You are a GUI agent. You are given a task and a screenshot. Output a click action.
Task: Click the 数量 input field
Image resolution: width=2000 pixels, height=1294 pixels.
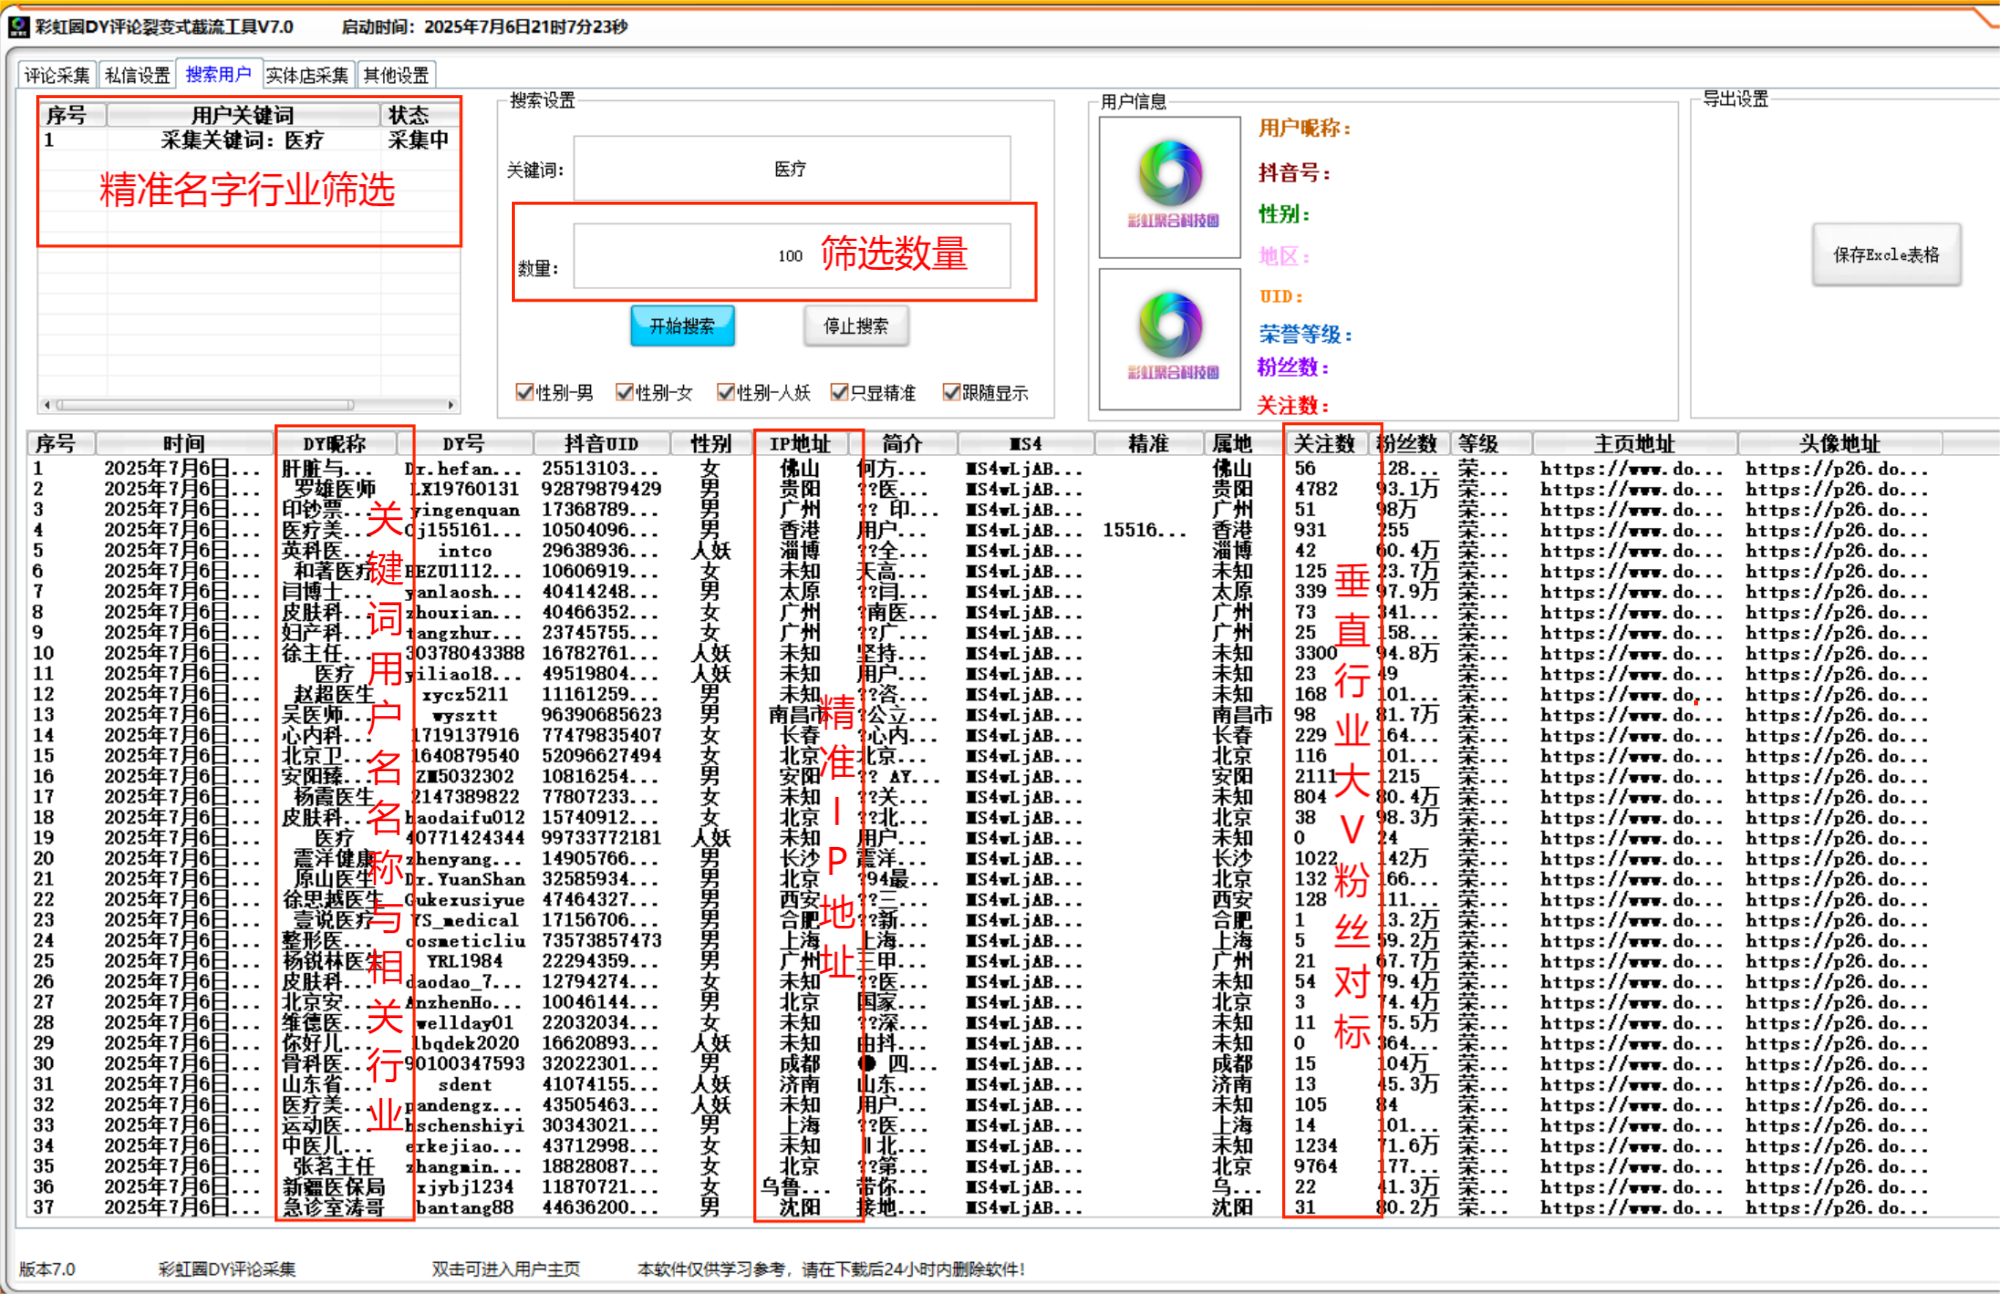pos(700,257)
